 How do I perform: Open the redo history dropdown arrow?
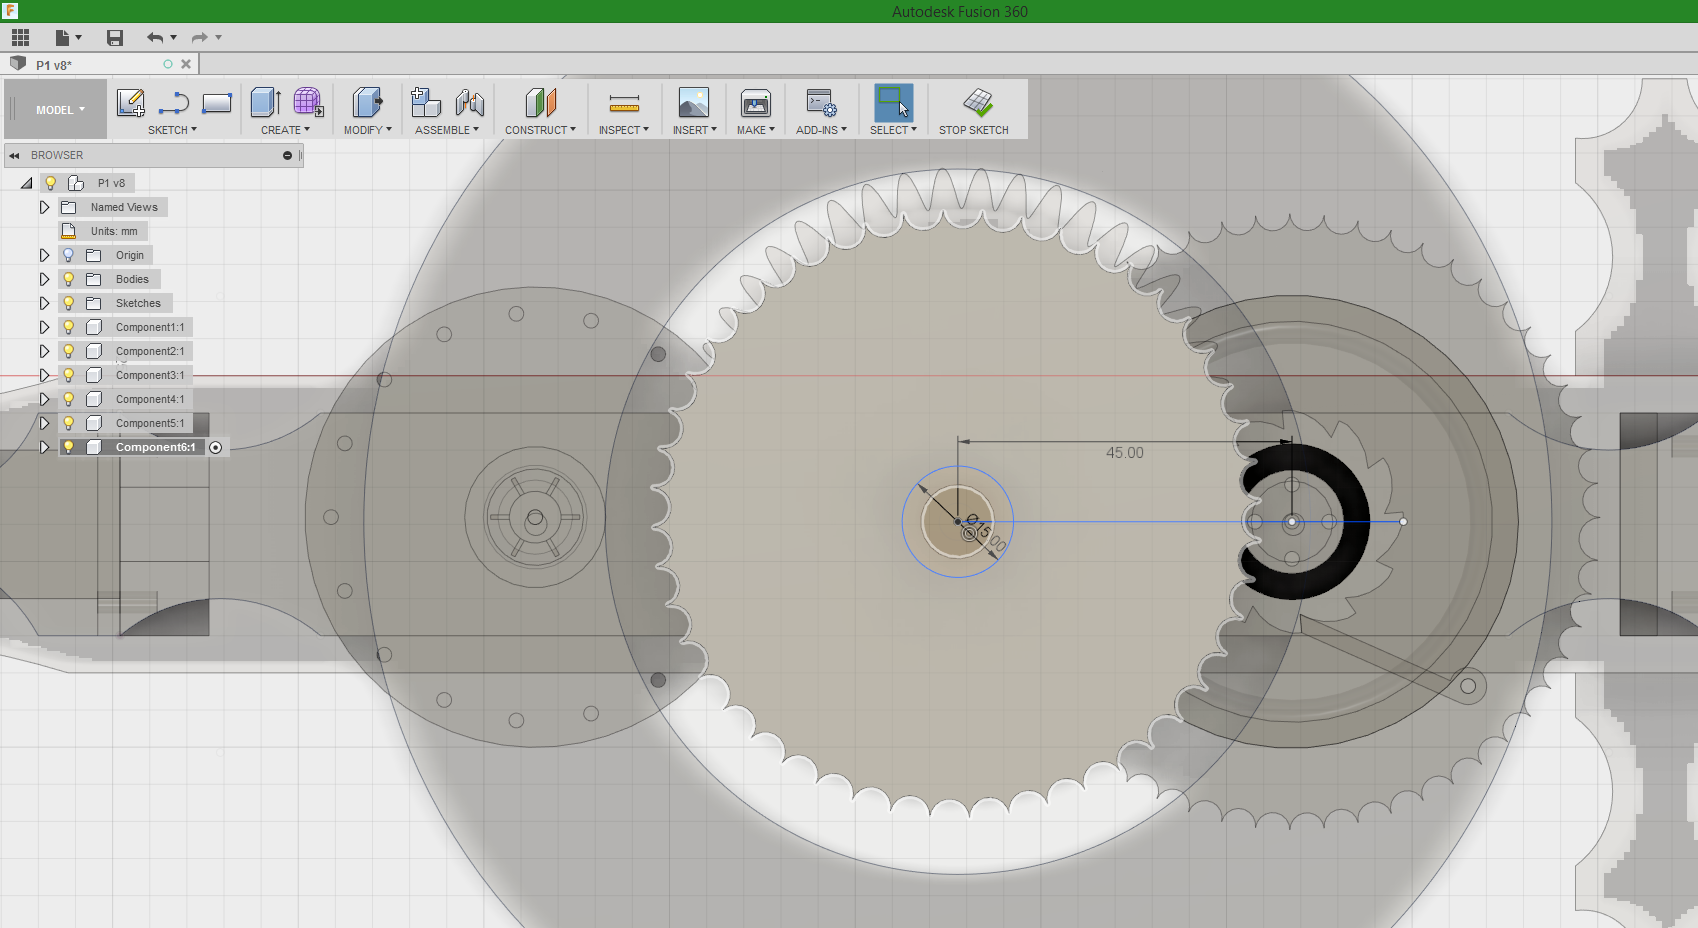pyautogui.click(x=218, y=38)
